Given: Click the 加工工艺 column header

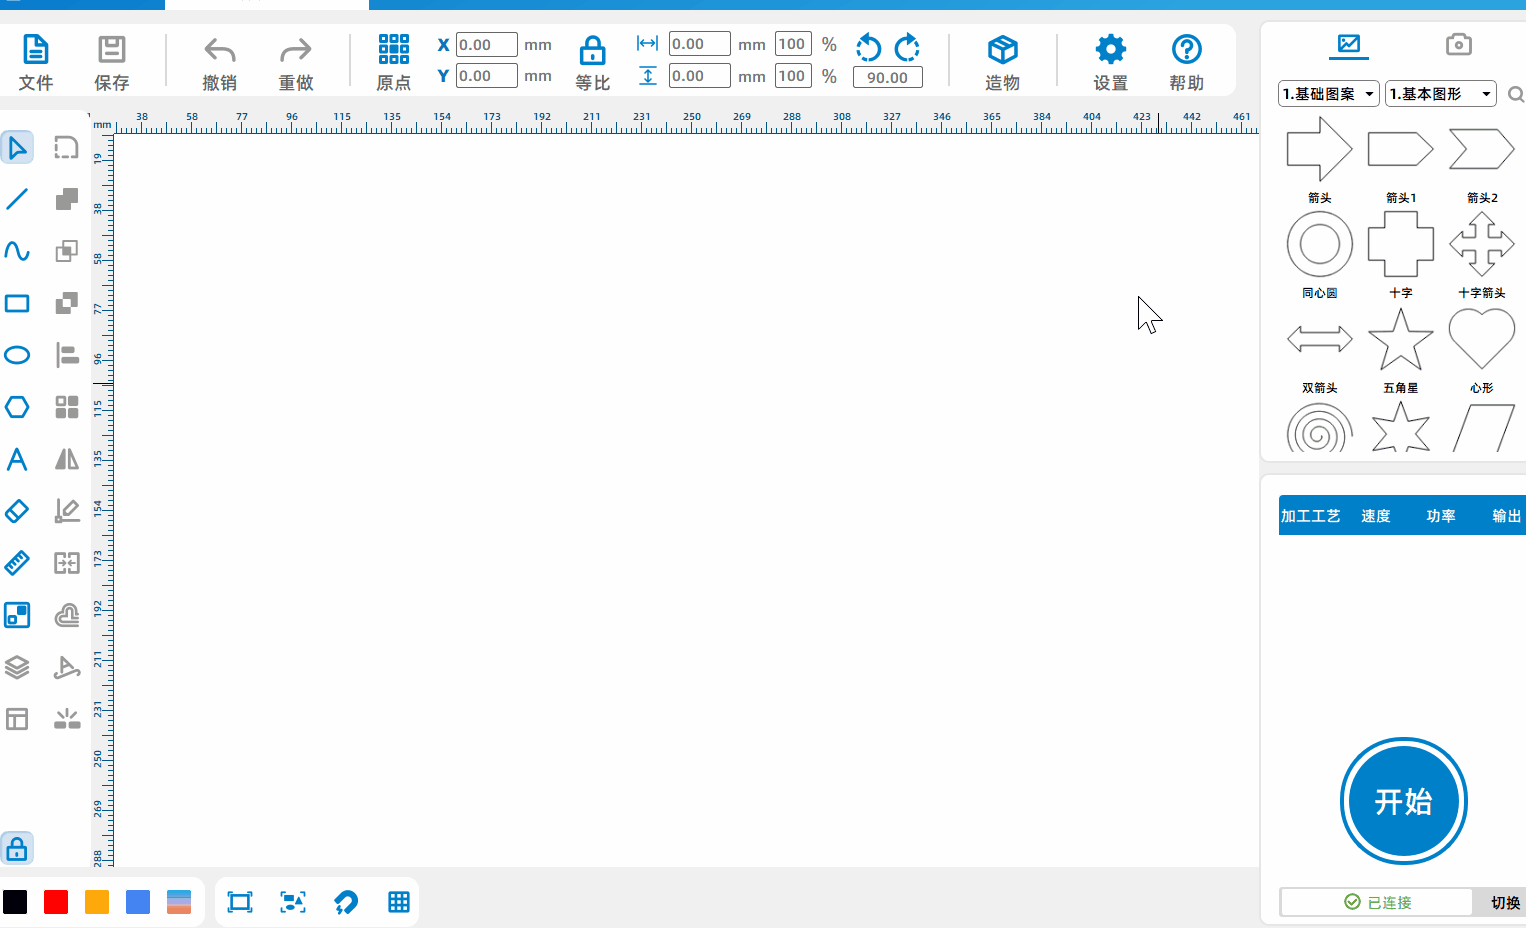Looking at the screenshot, I should click(1310, 516).
